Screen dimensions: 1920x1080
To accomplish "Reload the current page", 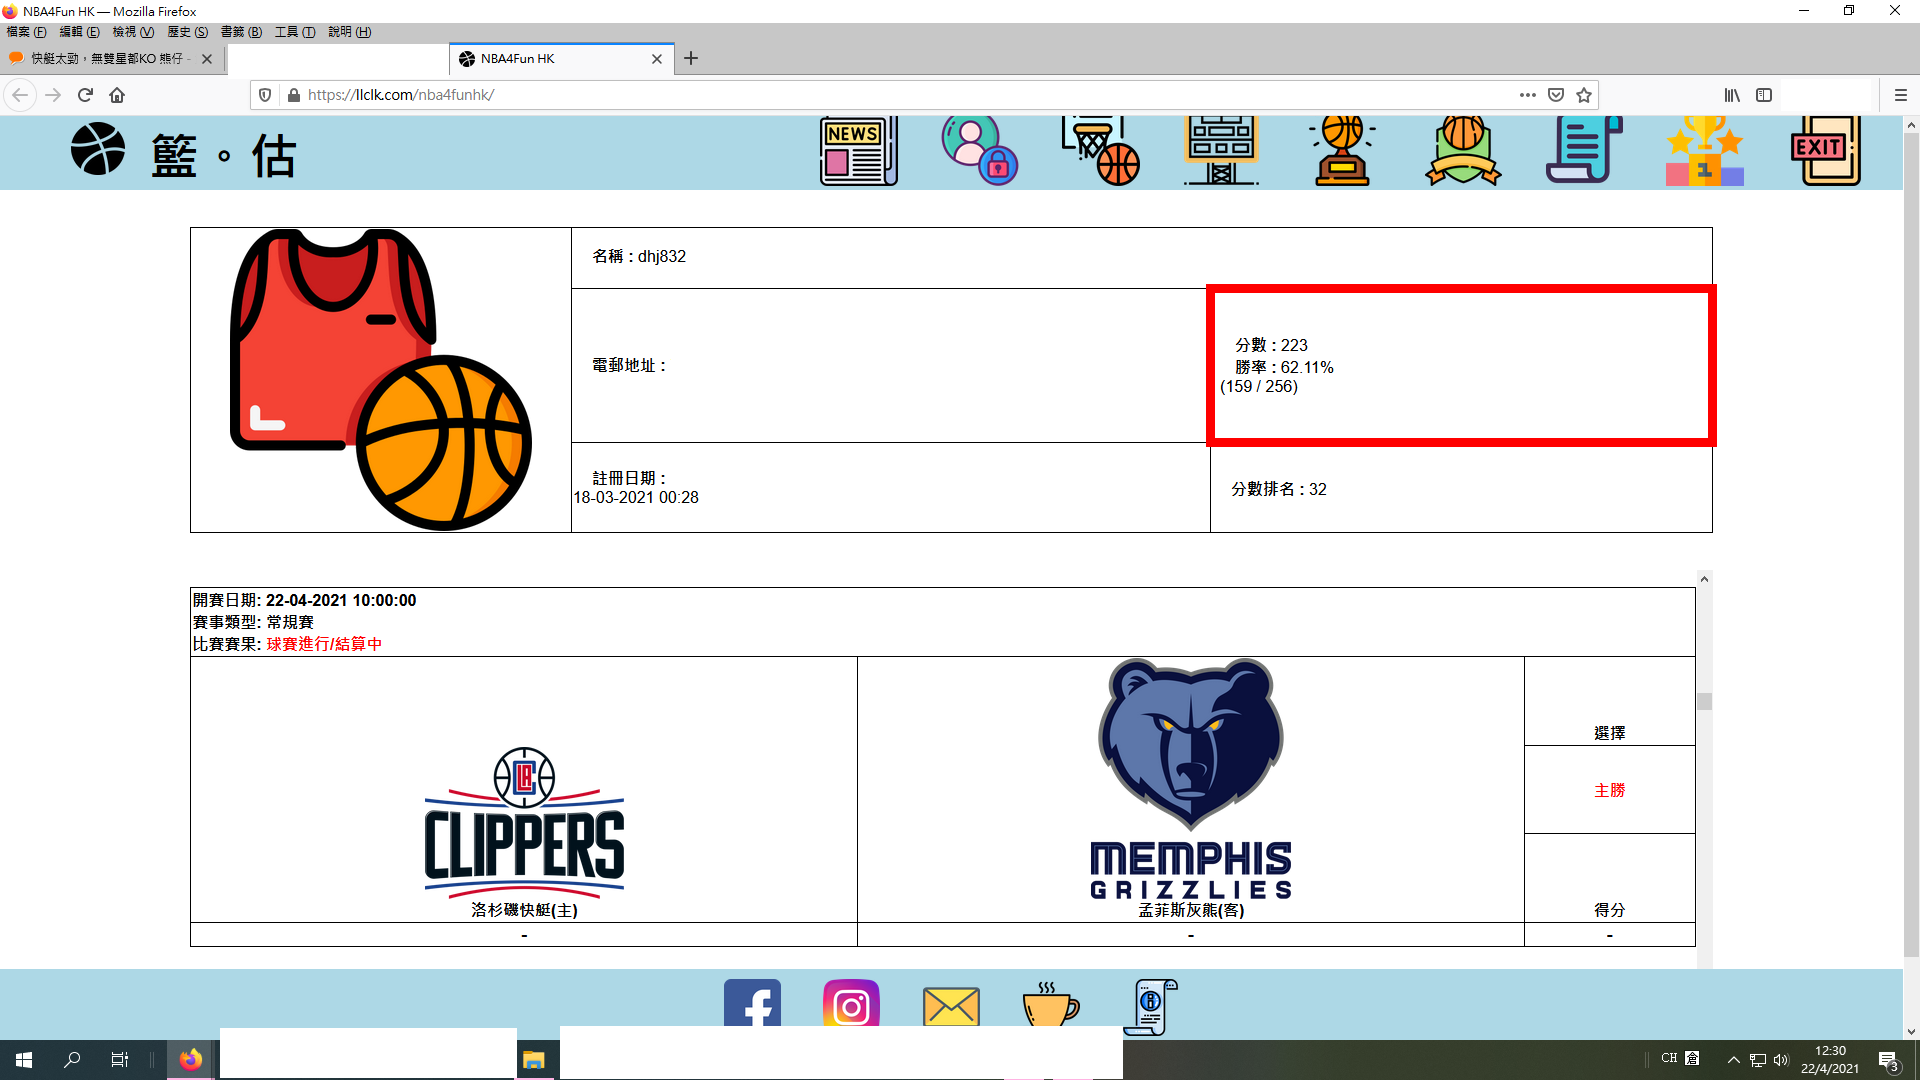I will coord(85,95).
